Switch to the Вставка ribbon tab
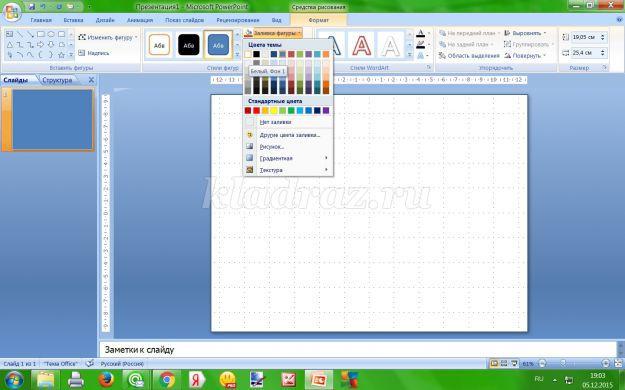Screen dimensions: 625x390 (x=73, y=20)
